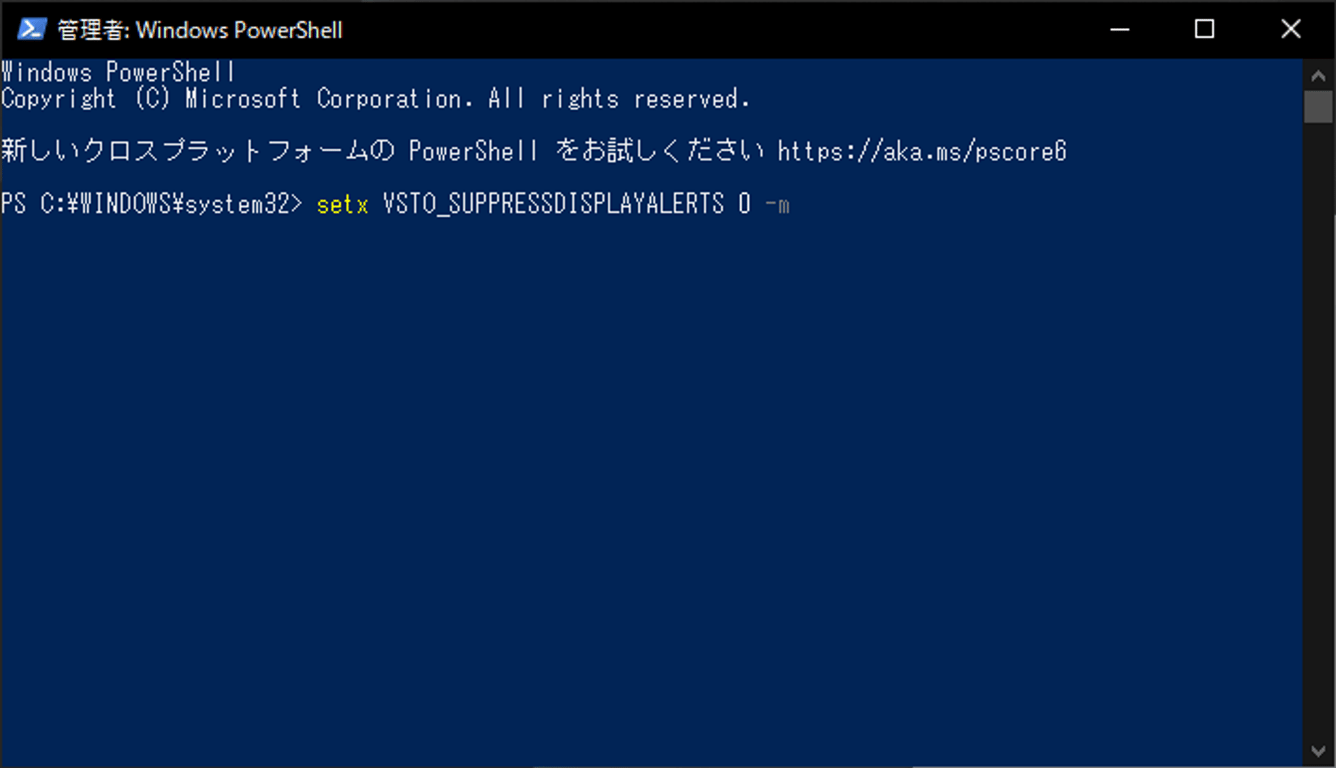Open the PowerShell icon system menu

(31, 29)
